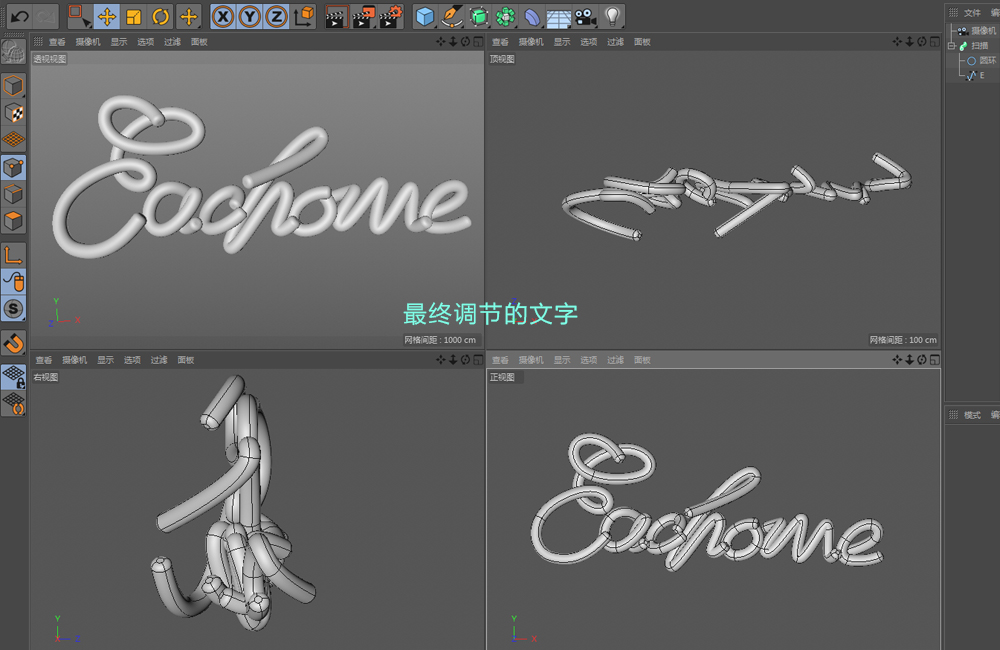This screenshot has height=650, width=1000.
Task: Maximize the right view viewport
Action: (x=478, y=360)
